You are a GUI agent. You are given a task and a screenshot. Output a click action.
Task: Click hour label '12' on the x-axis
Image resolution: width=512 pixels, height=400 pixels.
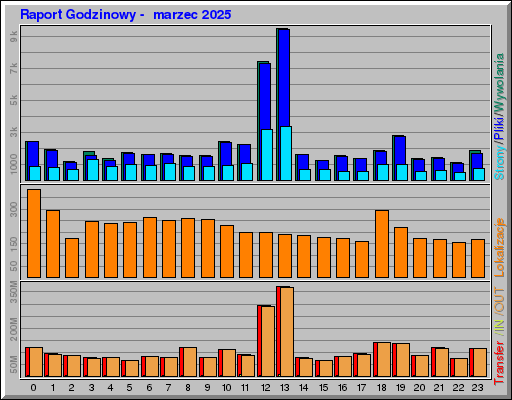(265, 388)
